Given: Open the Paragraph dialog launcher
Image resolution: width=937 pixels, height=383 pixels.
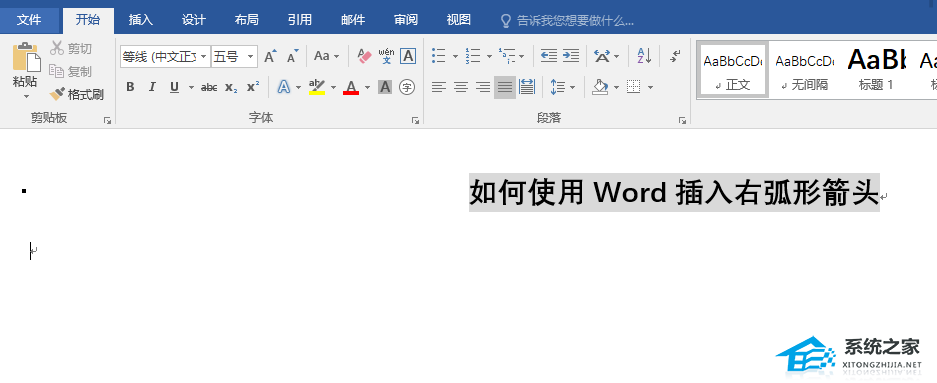Looking at the screenshot, I should [682, 120].
